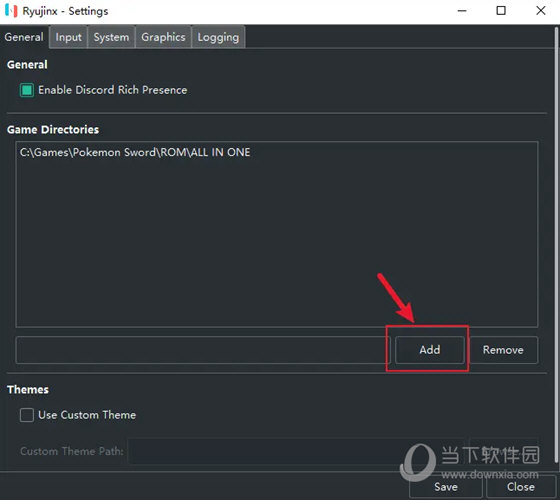Click the Custom Theme Path input field
The image size is (560, 500).
(x=296, y=451)
